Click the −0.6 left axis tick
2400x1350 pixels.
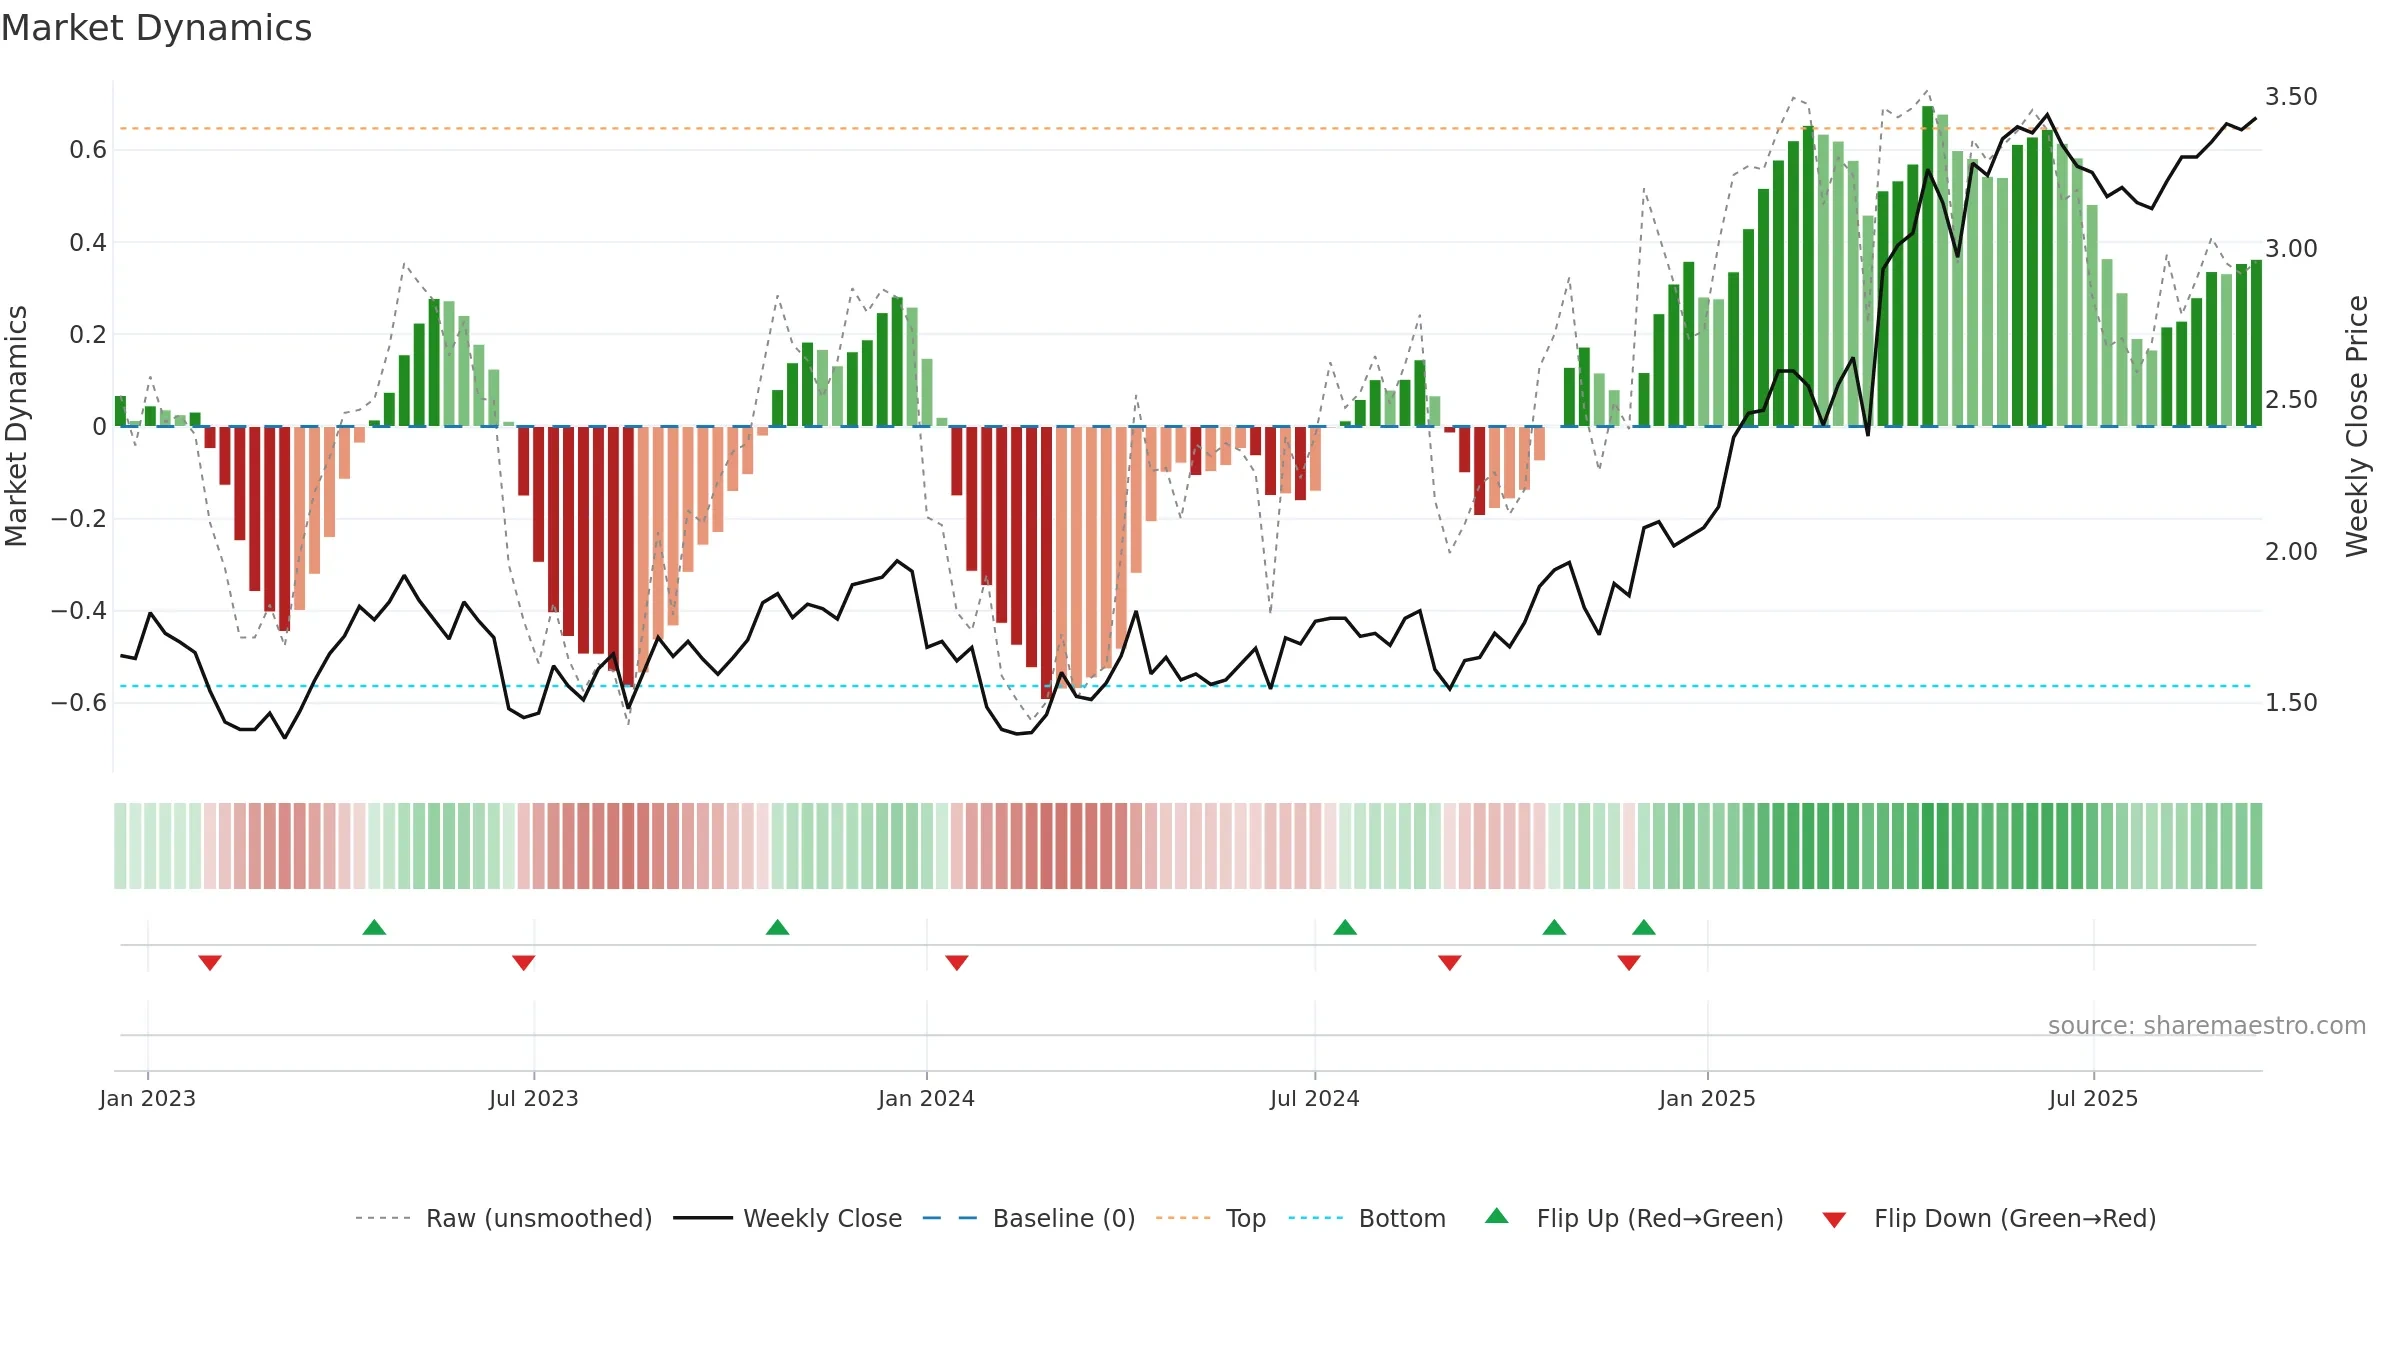79,703
